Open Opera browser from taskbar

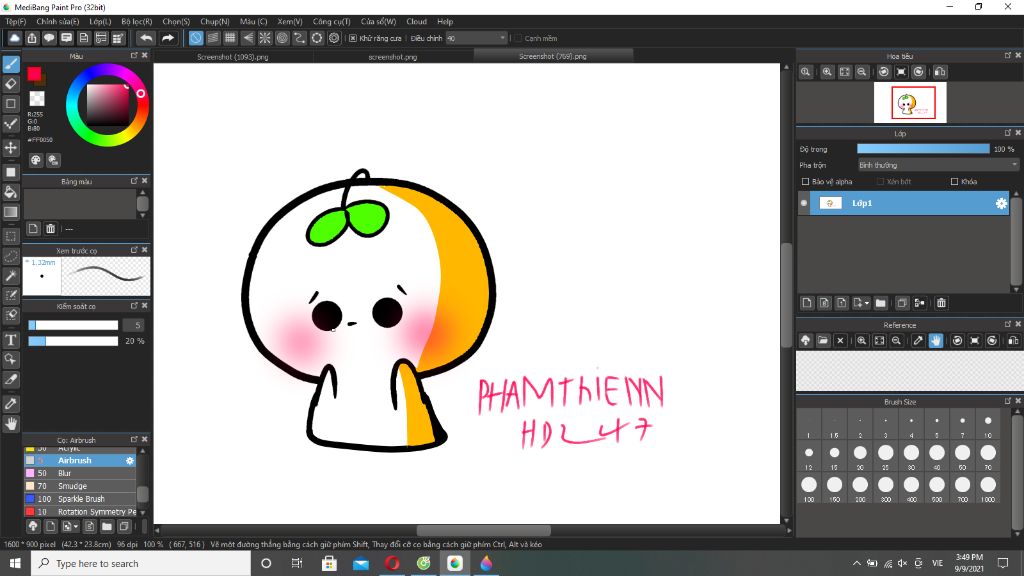point(392,563)
